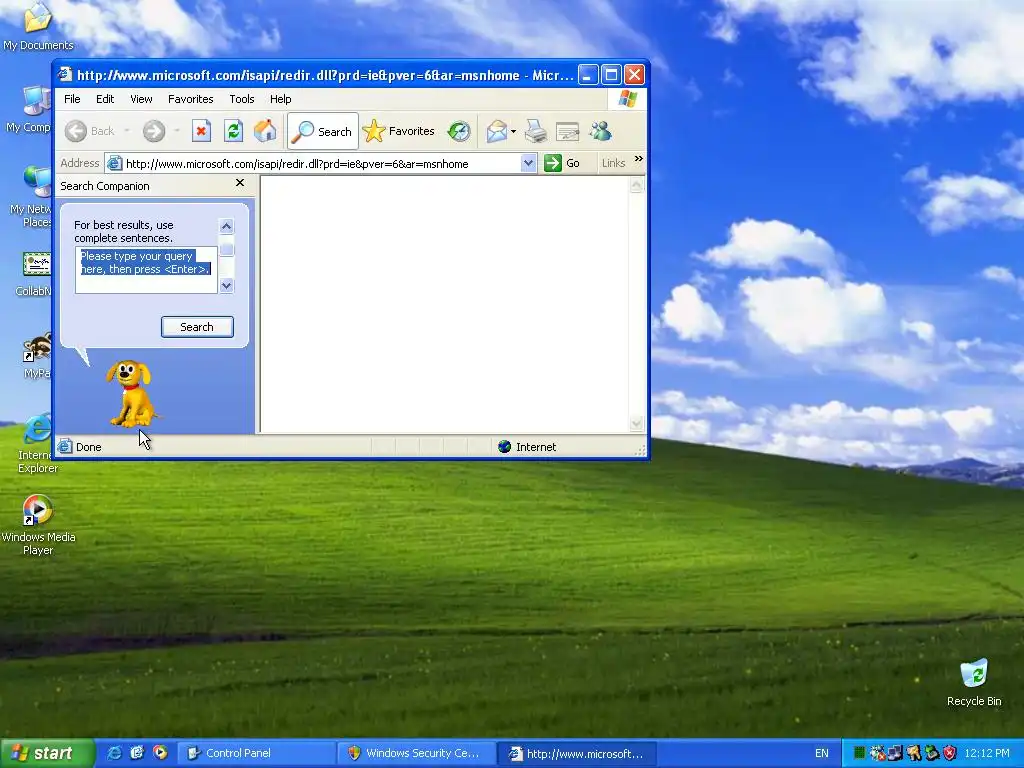Open the History clock icon

pyautogui.click(x=459, y=131)
